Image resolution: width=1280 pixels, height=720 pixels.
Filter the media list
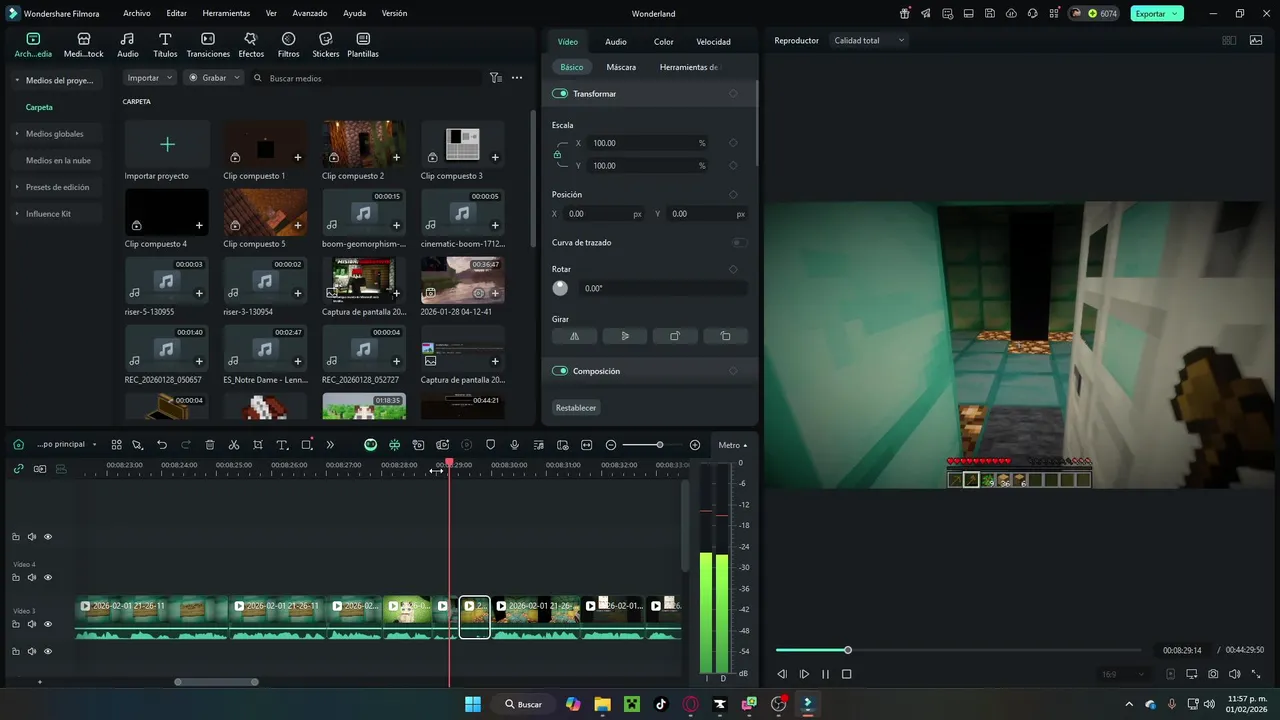495,78
